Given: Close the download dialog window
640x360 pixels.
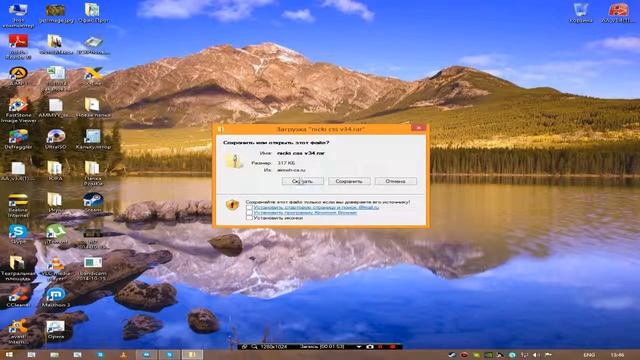Looking at the screenshot, I should coord(418,128).
